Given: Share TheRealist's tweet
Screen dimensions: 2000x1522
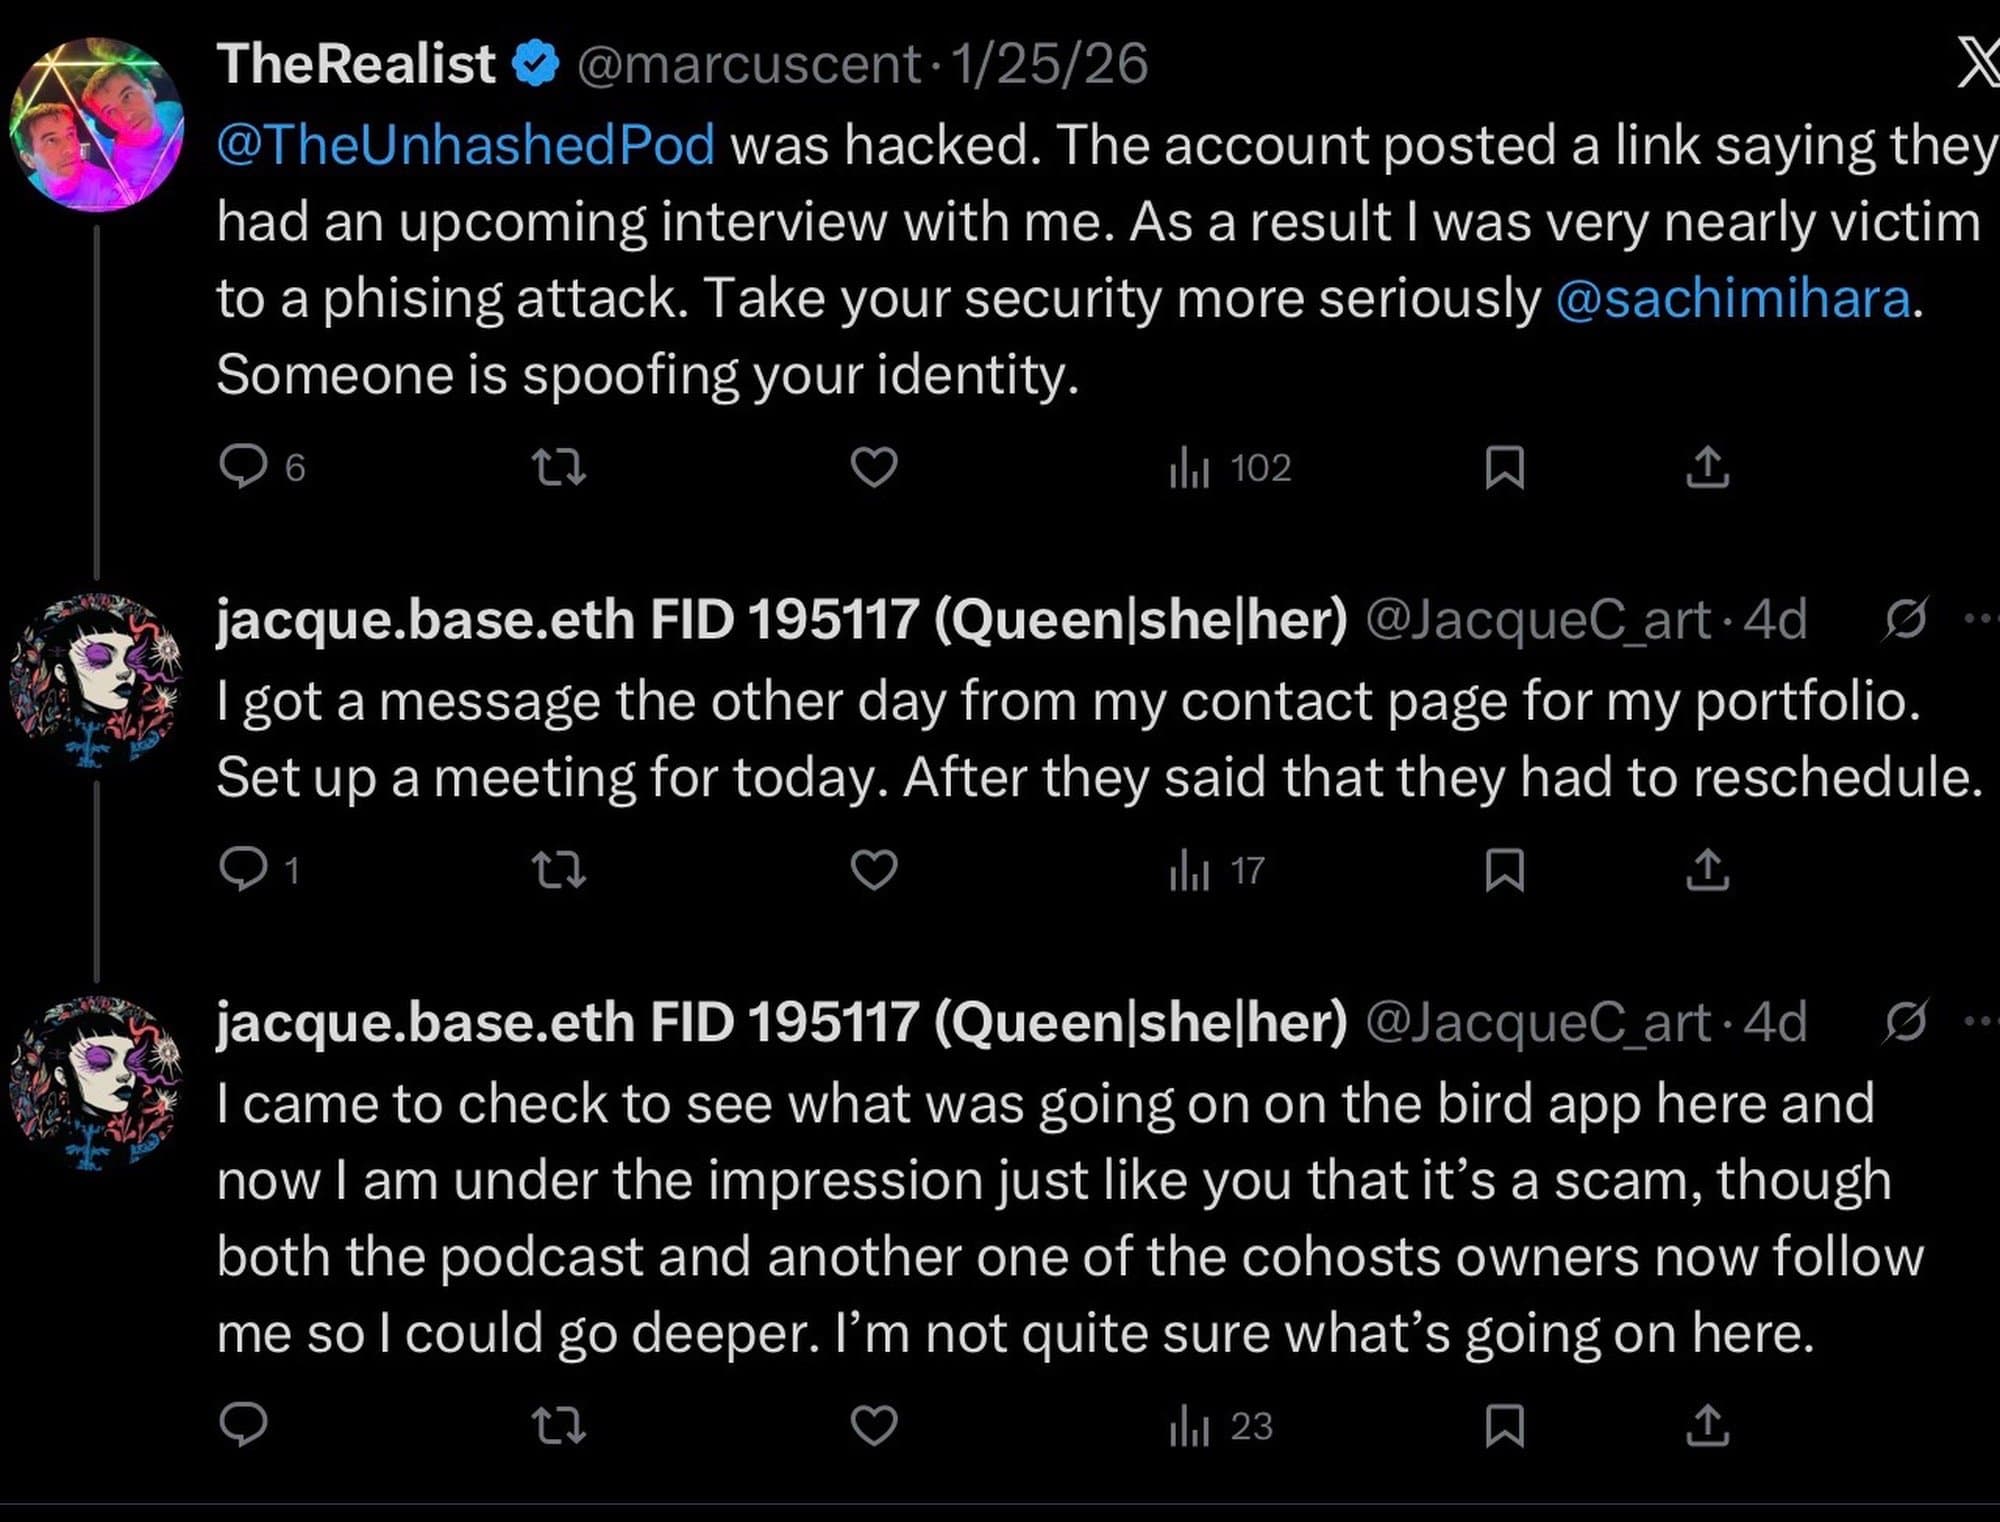Looking at the screenshot, I should (1707, 467).
